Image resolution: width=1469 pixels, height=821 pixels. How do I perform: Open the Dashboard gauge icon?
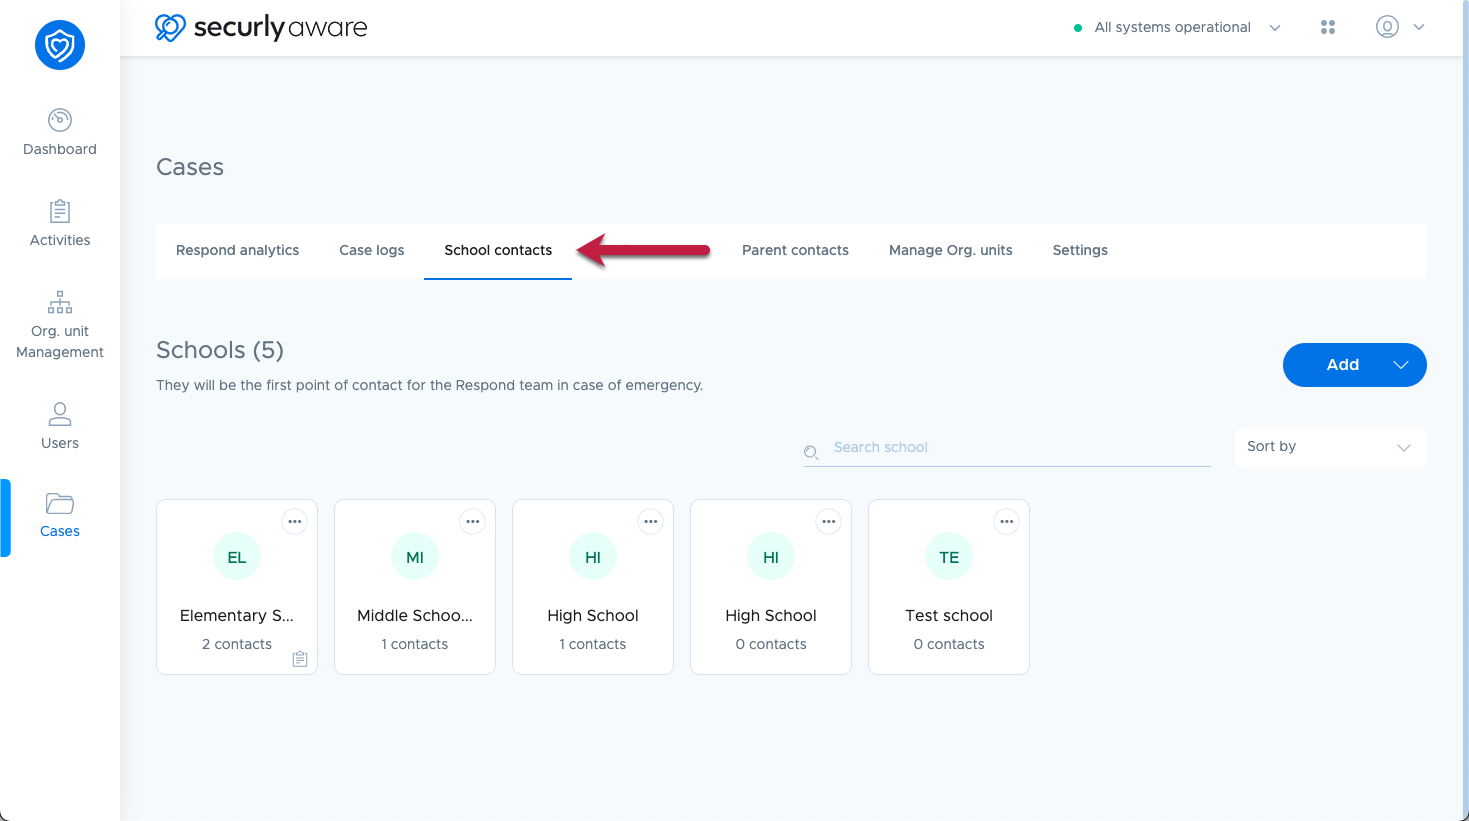click(x=60, y=120)
